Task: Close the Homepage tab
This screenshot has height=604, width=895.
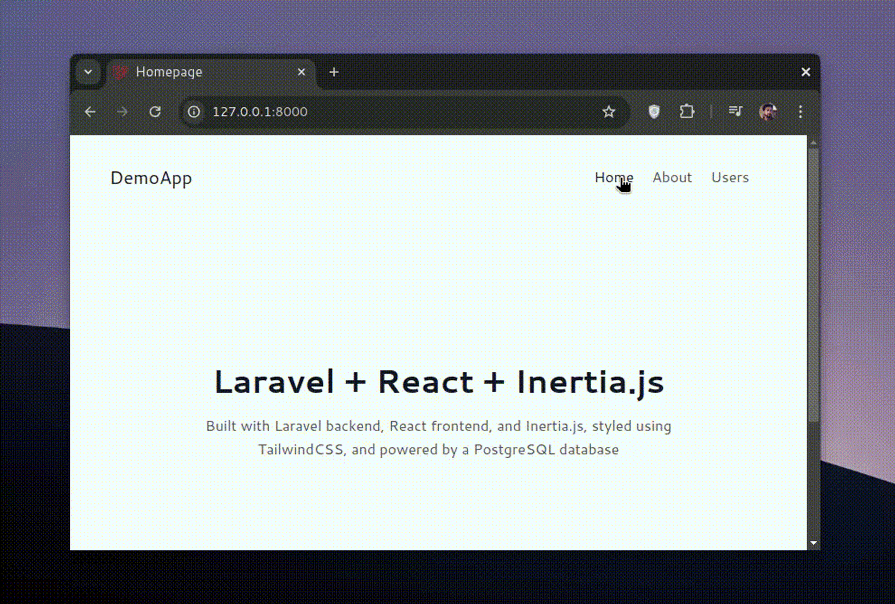Action: [x=301, y=71]
